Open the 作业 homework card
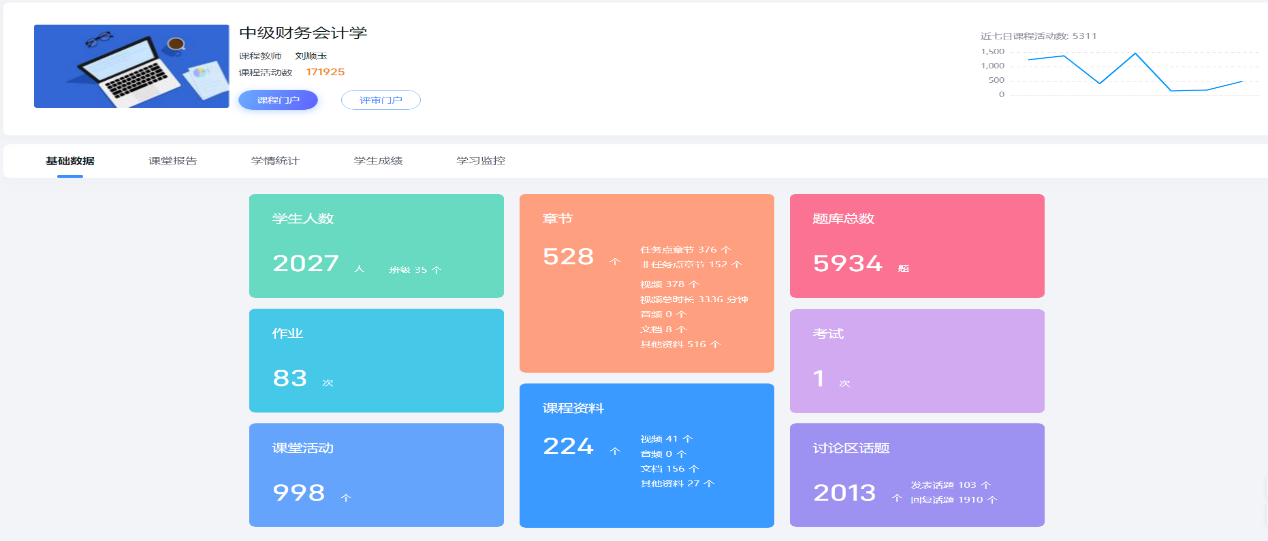 (x=376, y=360)
